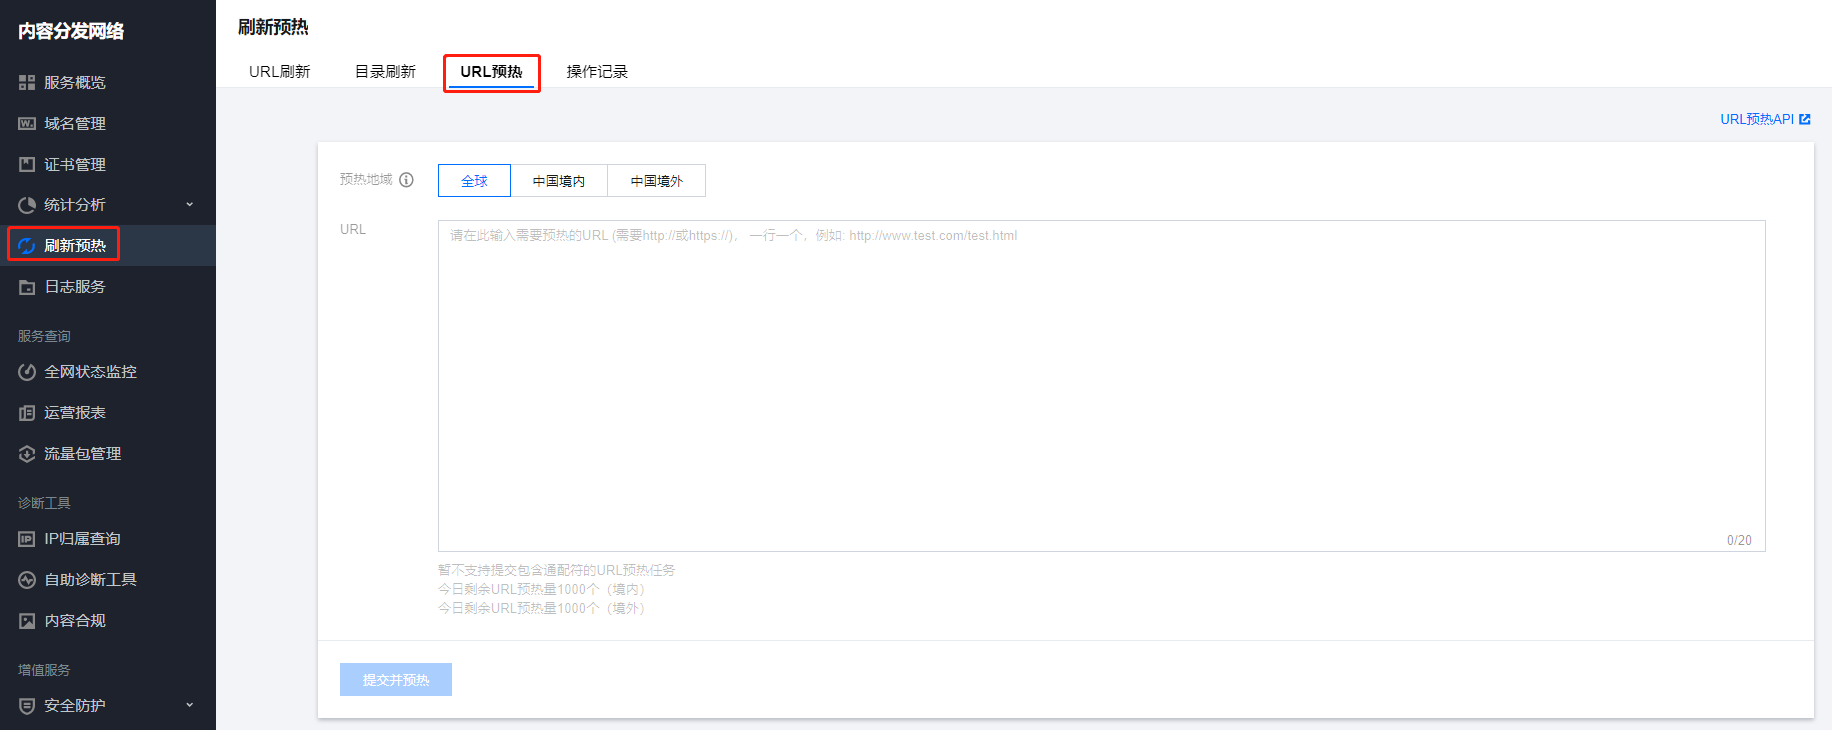Click the 全网状态监控 monitor icon
1832x730 pixels.
click(x=27, y=372)
